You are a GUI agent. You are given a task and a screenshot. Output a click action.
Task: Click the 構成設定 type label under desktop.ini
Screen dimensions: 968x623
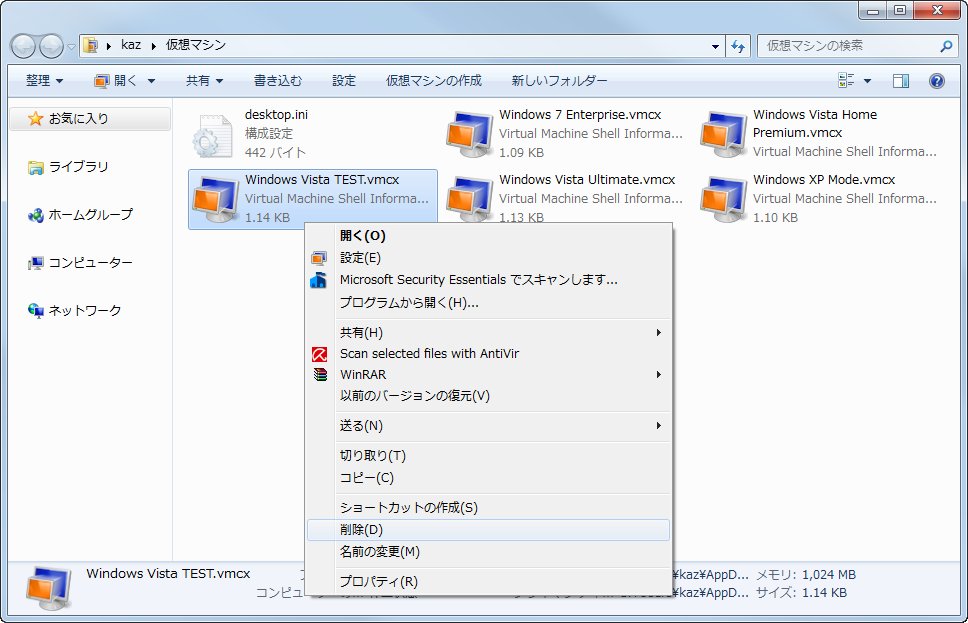(x=269, y=133)
